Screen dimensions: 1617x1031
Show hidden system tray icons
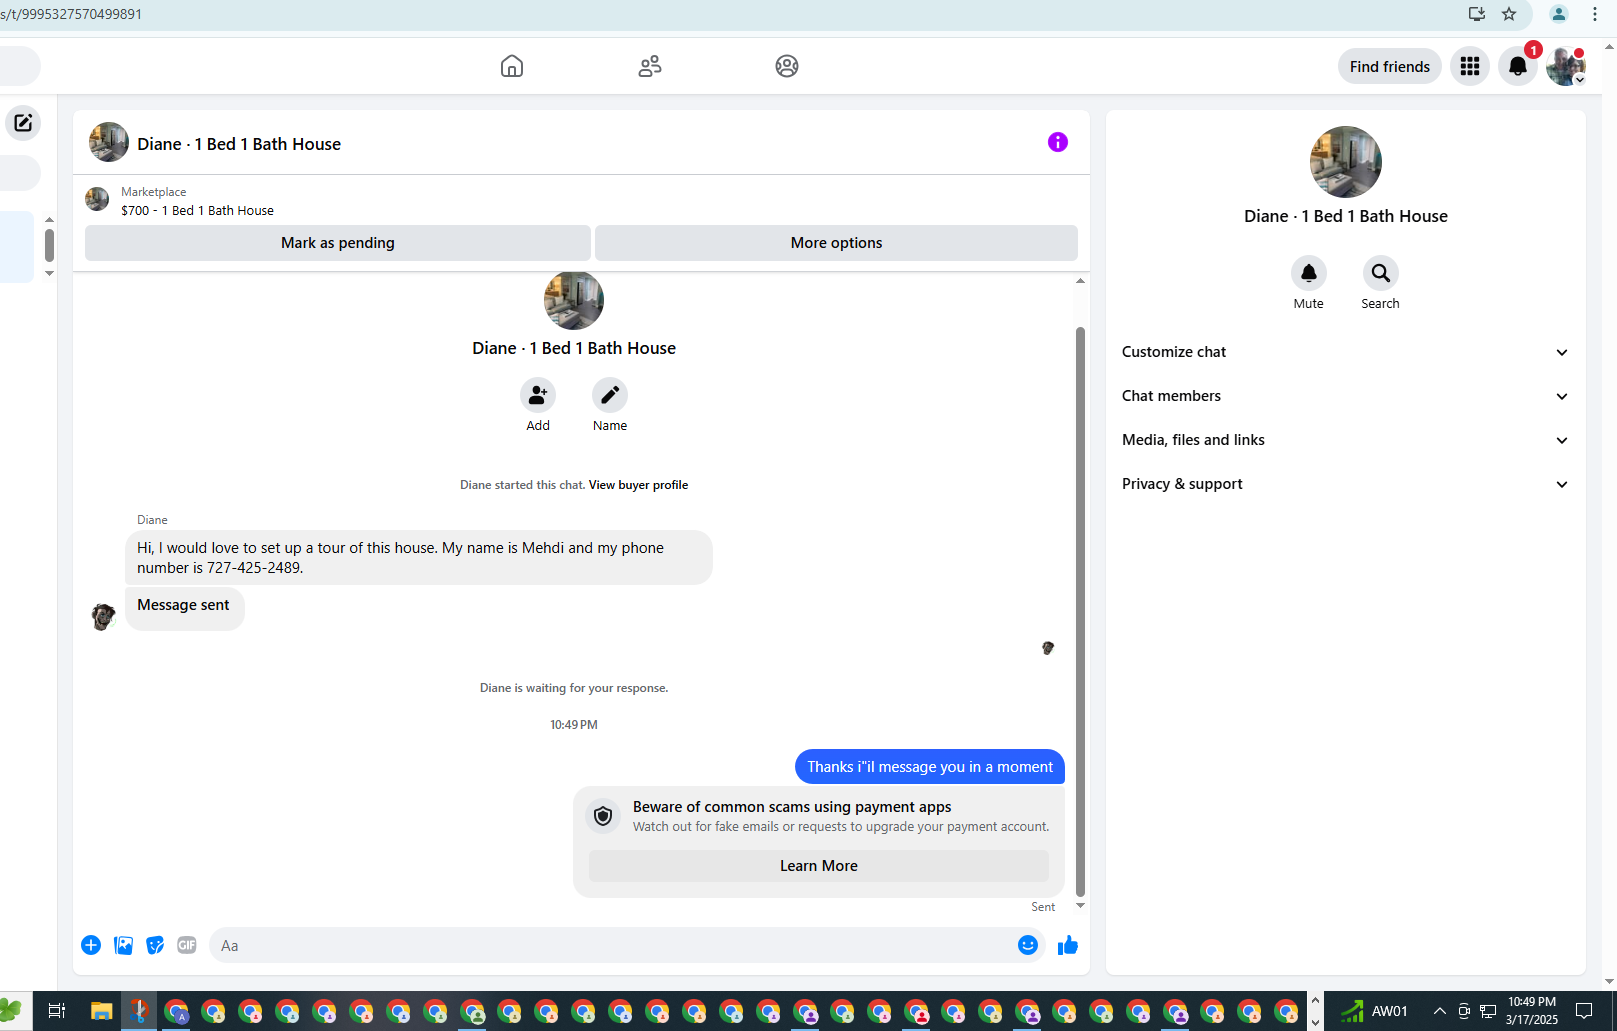[x=1440, y=1011]
